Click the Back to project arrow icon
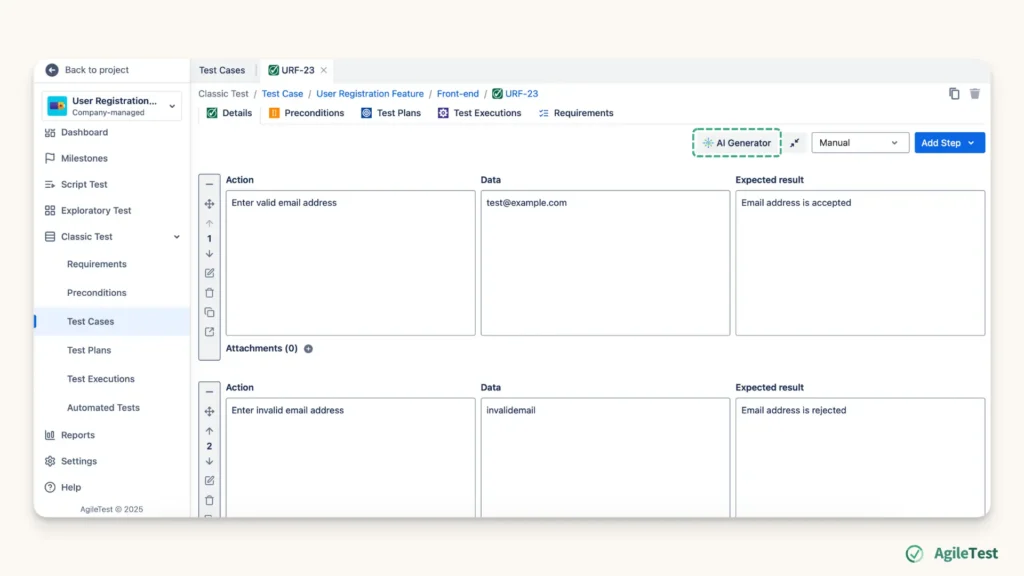1024x576 pixels. pos(52,70)
